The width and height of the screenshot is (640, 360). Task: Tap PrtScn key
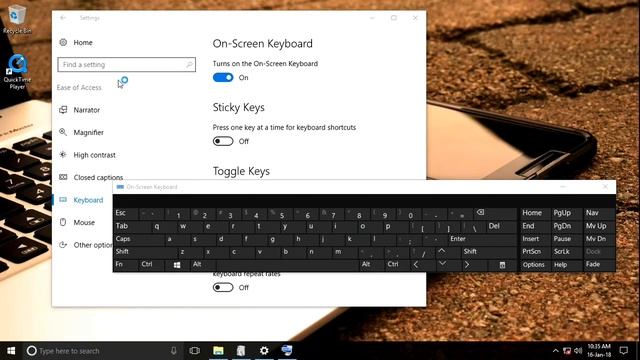point(535,251)
